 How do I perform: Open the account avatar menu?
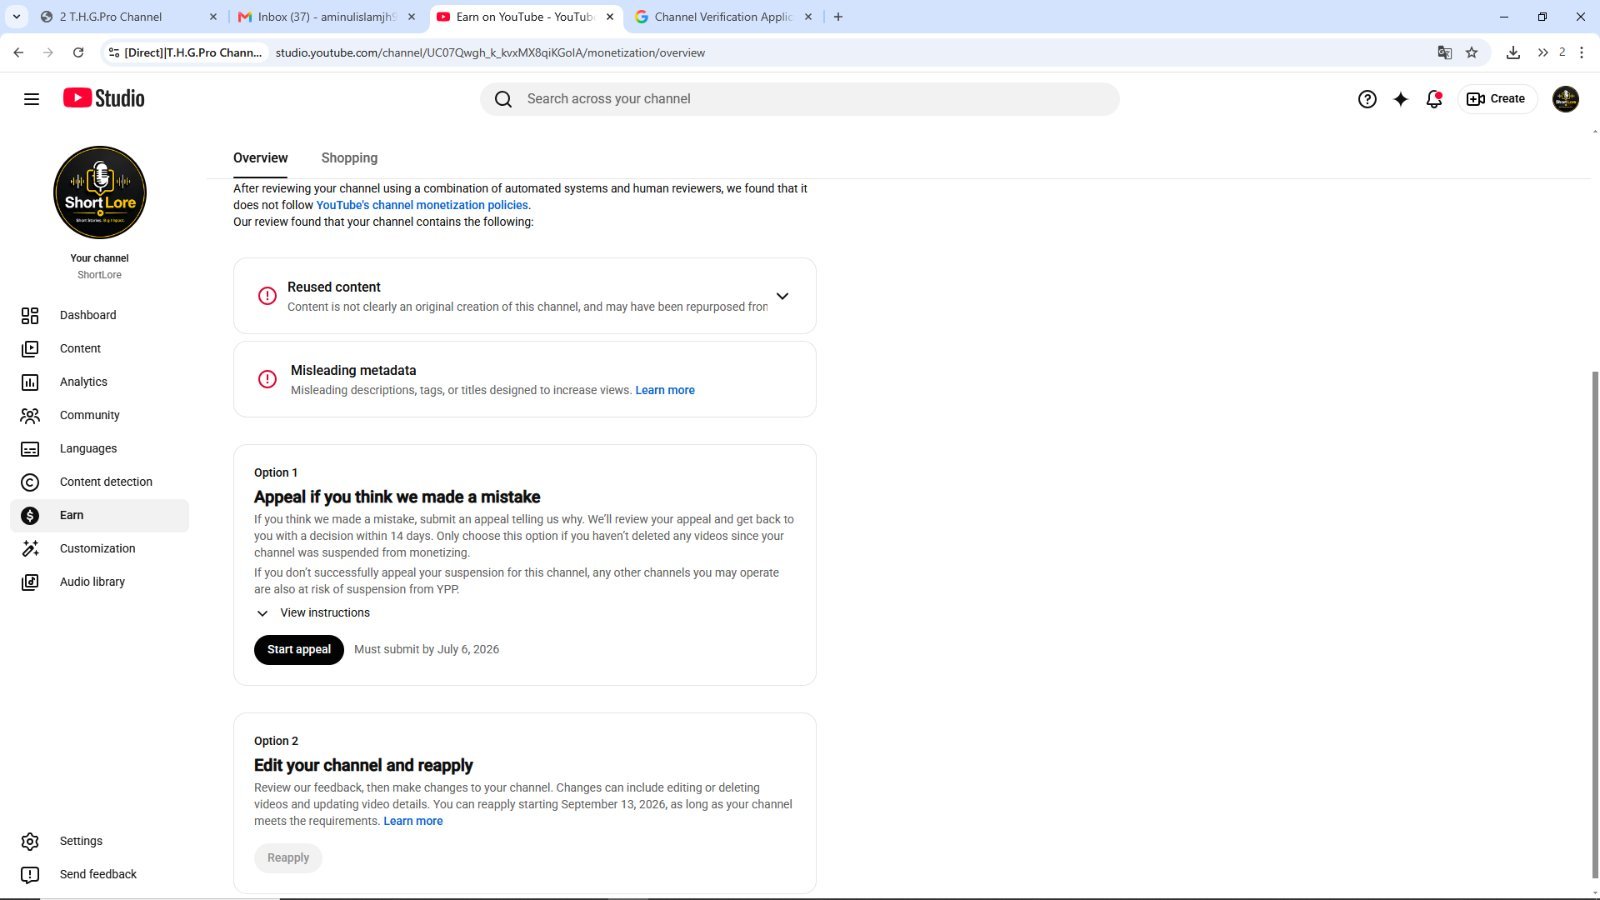(x=1565, y=99)
